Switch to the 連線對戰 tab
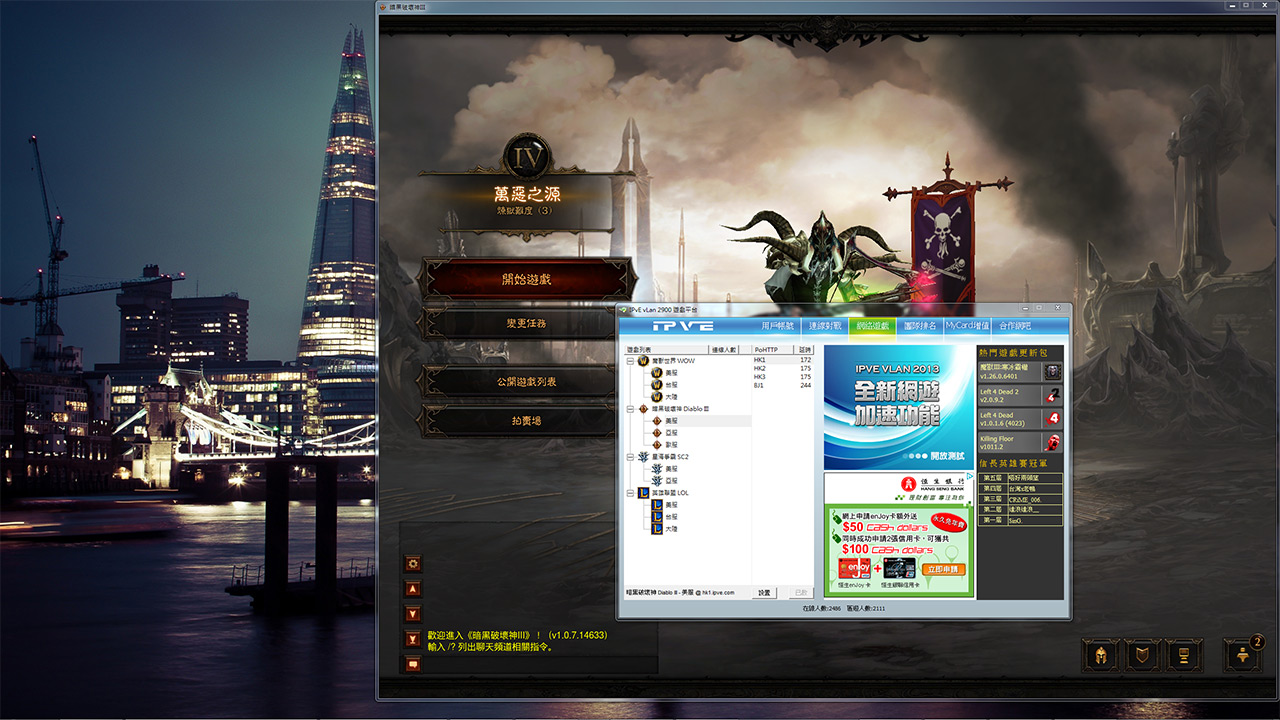 [x=824, y=326]
